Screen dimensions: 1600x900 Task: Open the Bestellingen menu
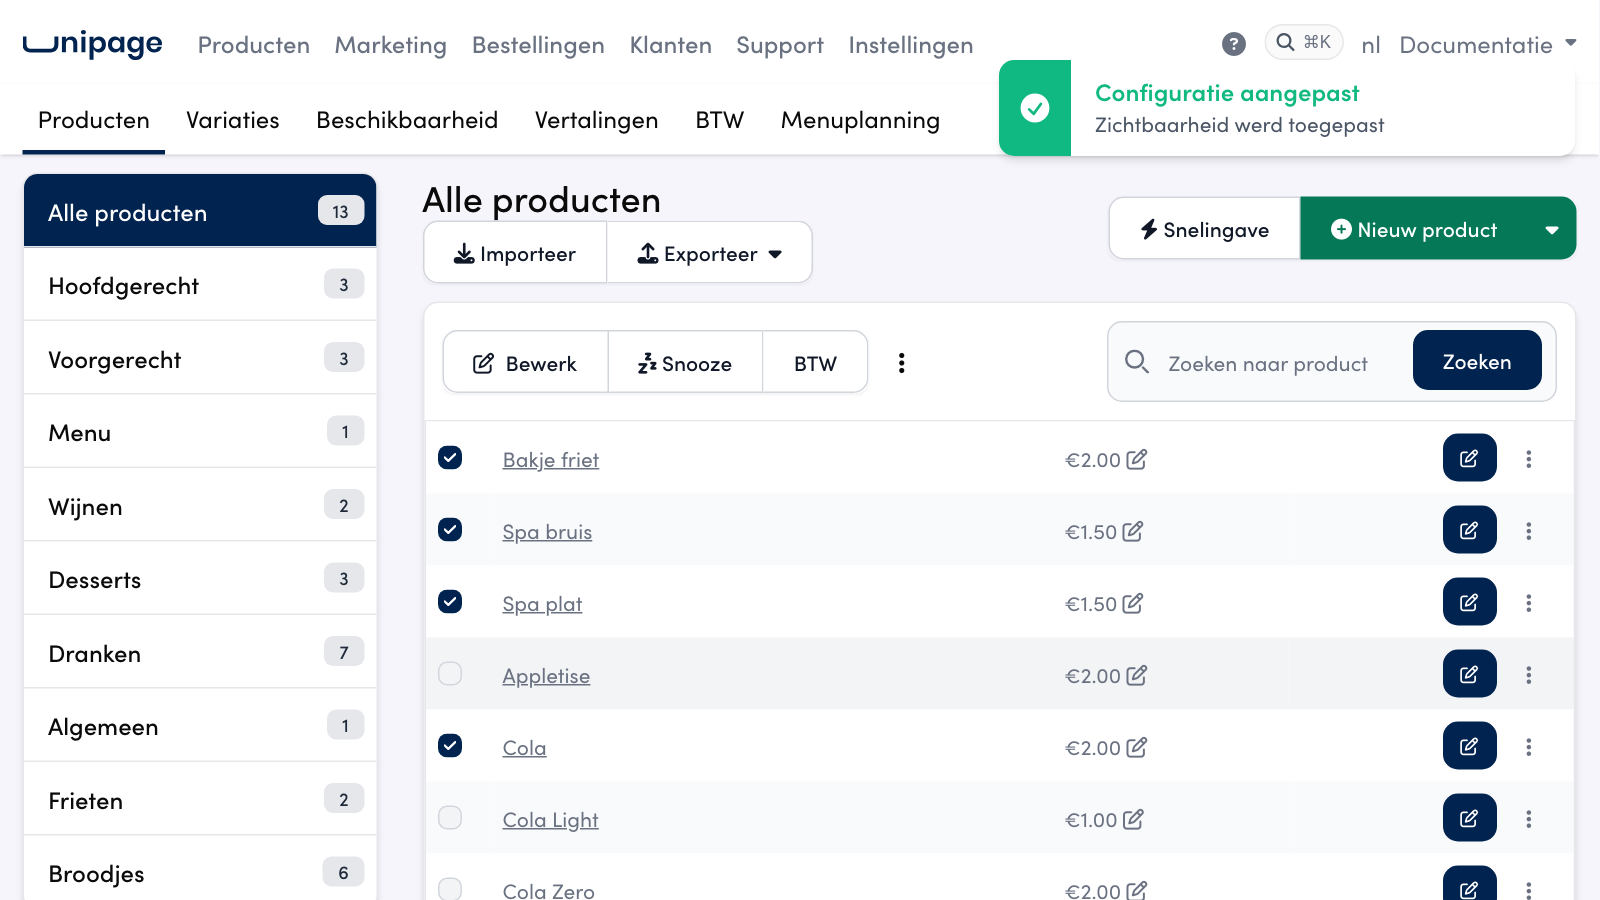[x=538, y=45]
